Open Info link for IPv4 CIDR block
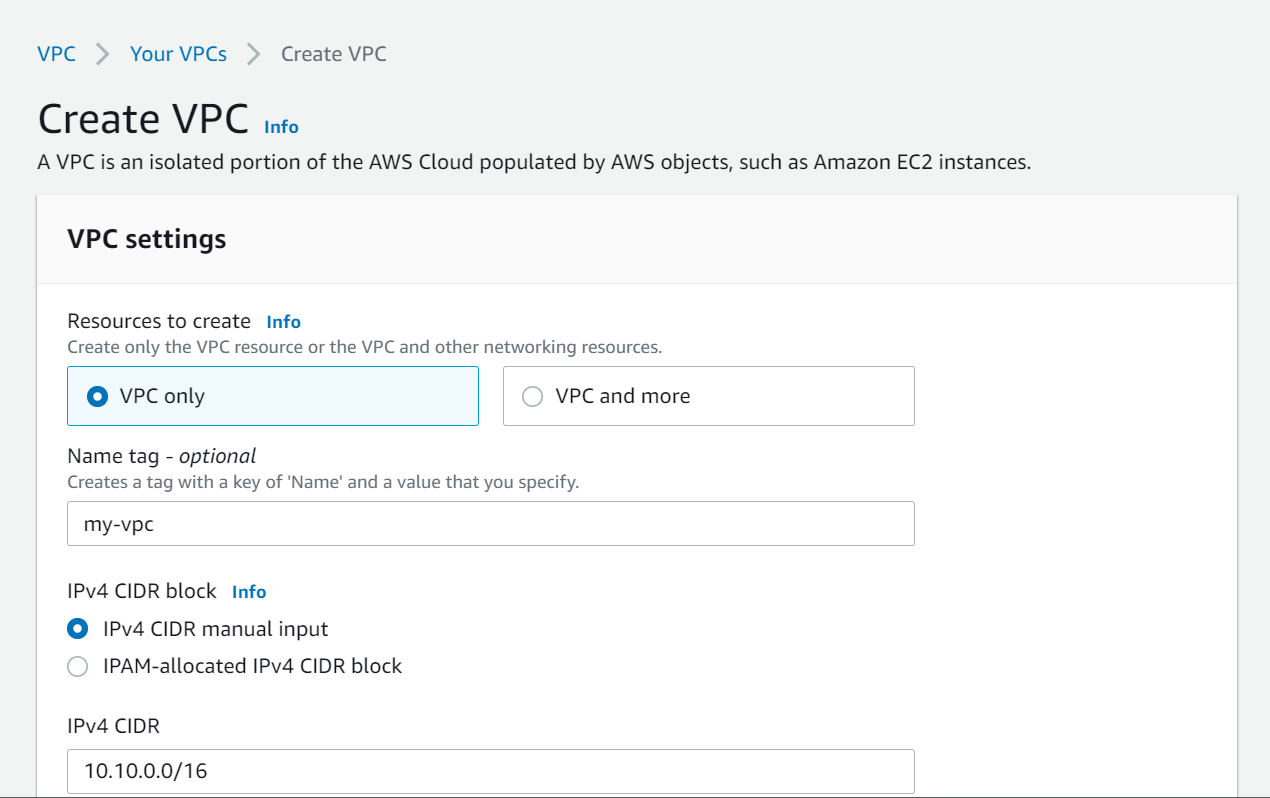Screen dimensions: 1270x798 [x=249, y=592]
